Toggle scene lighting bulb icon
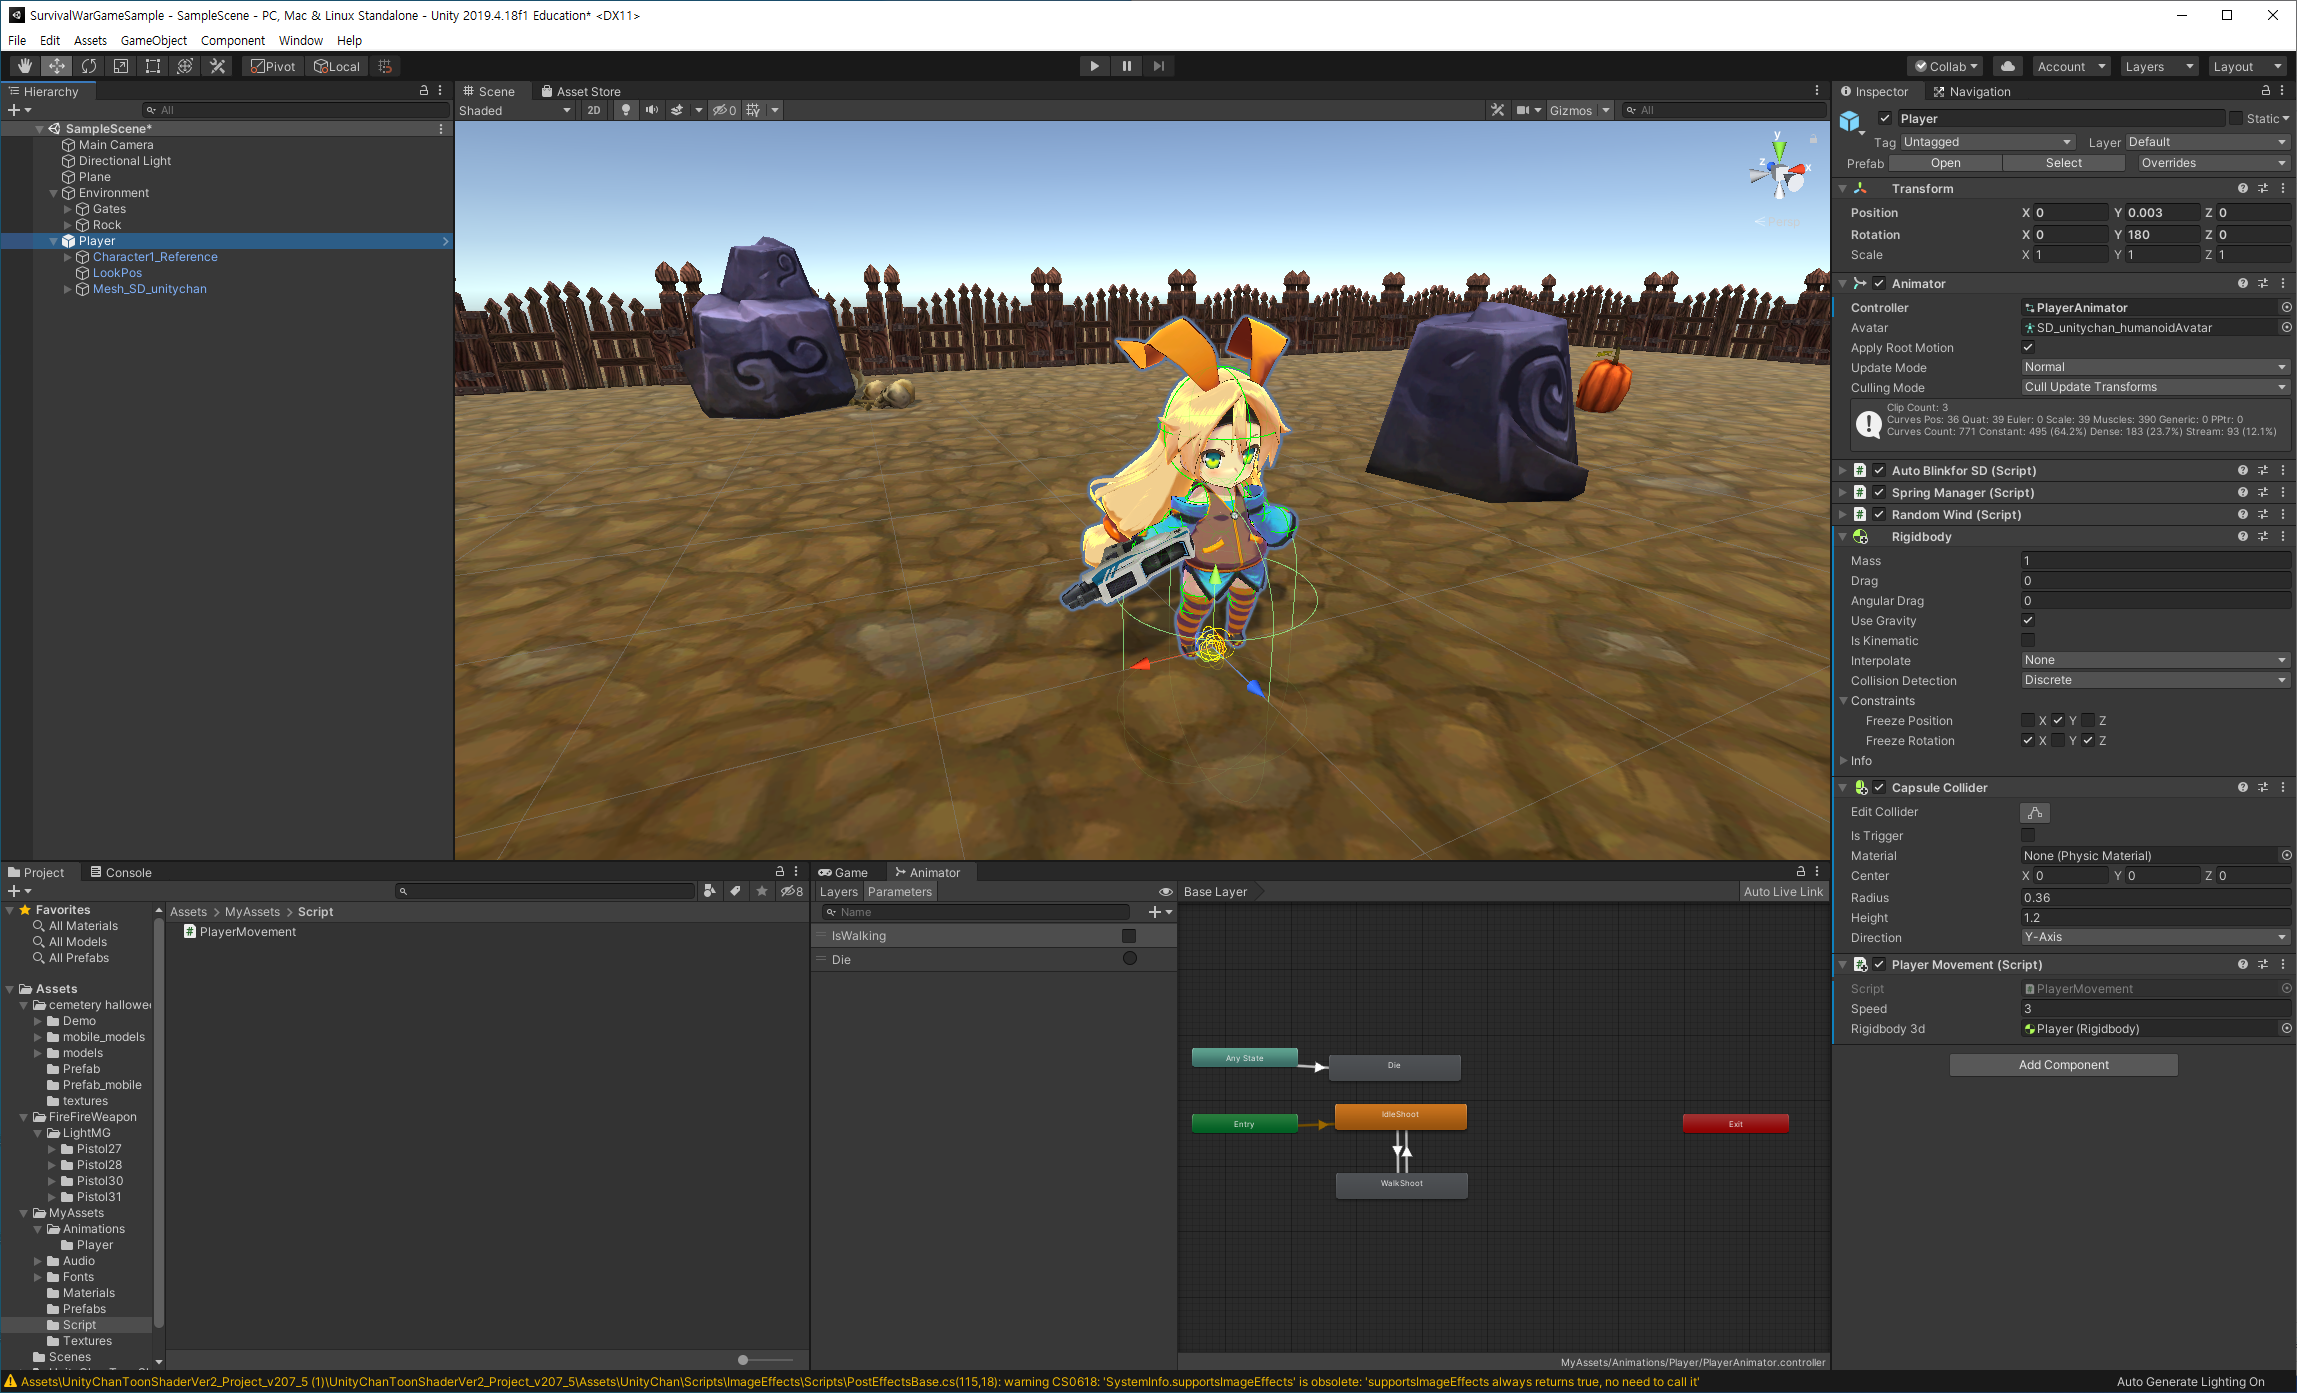 tap(626, 110)
